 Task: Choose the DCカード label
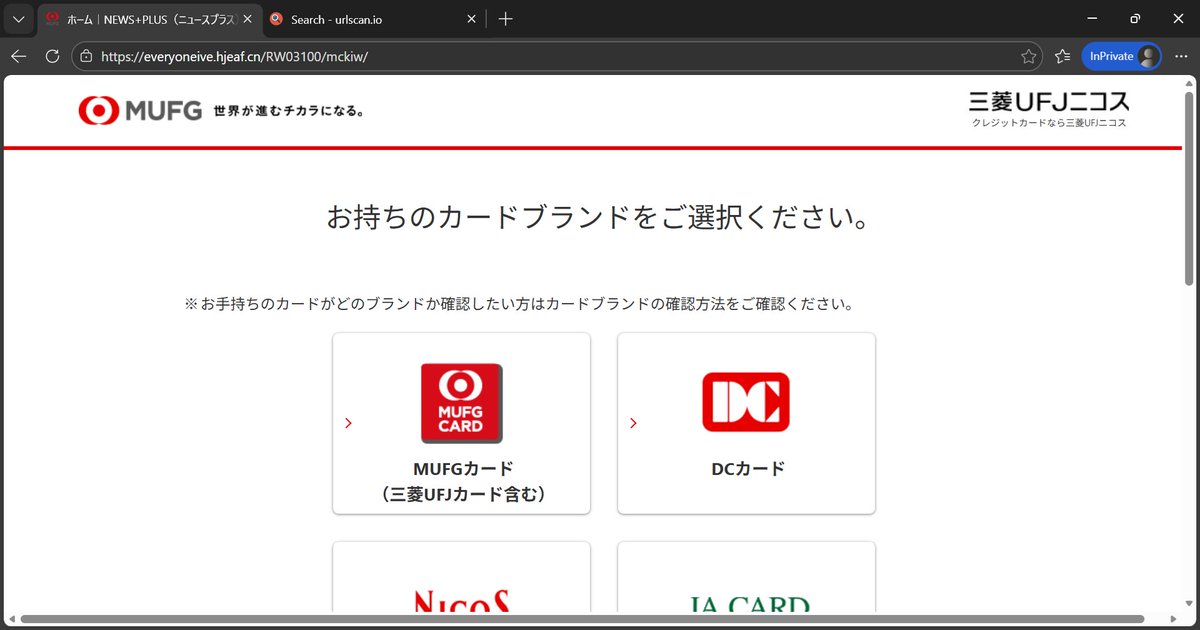tap(747, 469)
